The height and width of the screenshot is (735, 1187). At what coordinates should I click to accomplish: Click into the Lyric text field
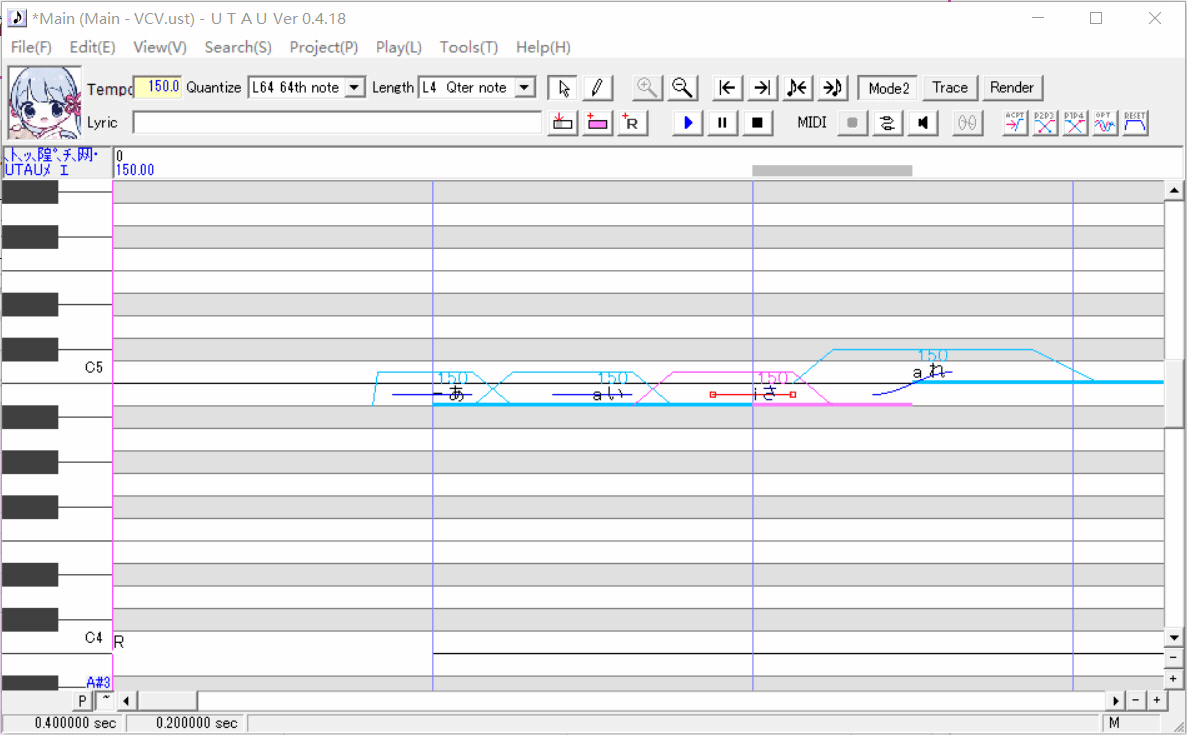point(336,123)
